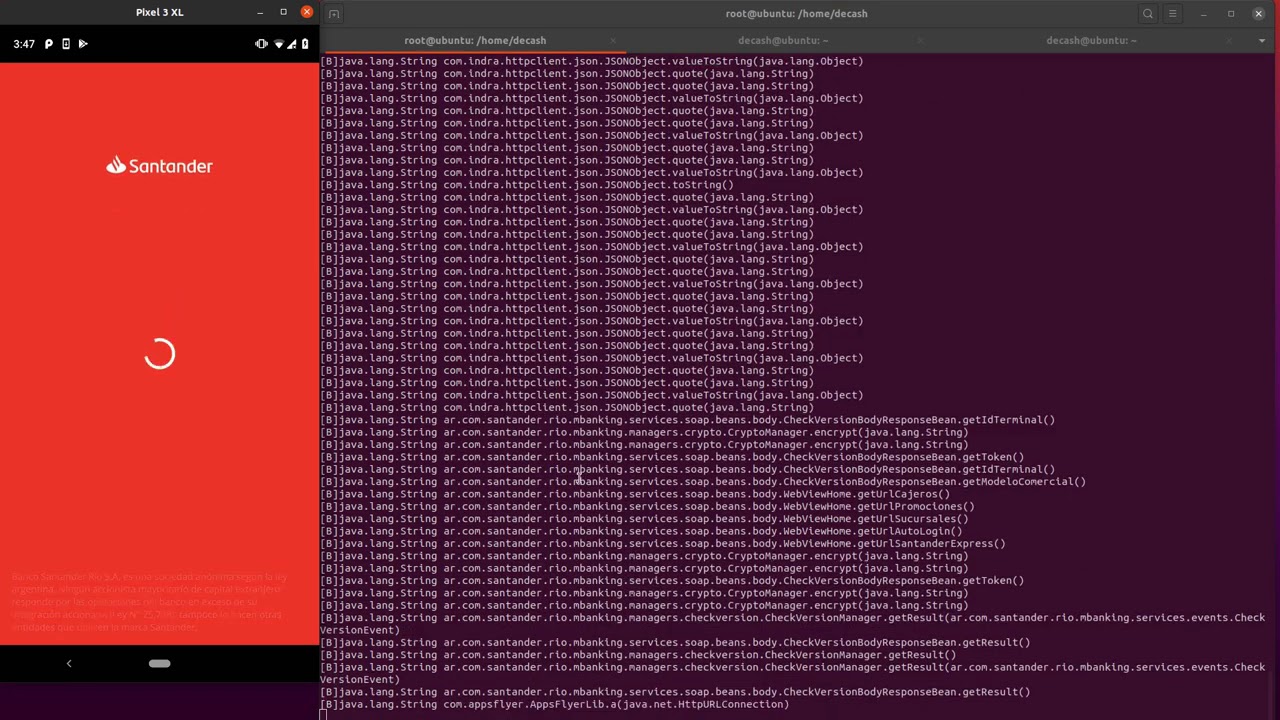Switch to the middle decash@ubuntu tab
Screen dimensions: 1280x720
pyautogui.click(x=782, y=41)
